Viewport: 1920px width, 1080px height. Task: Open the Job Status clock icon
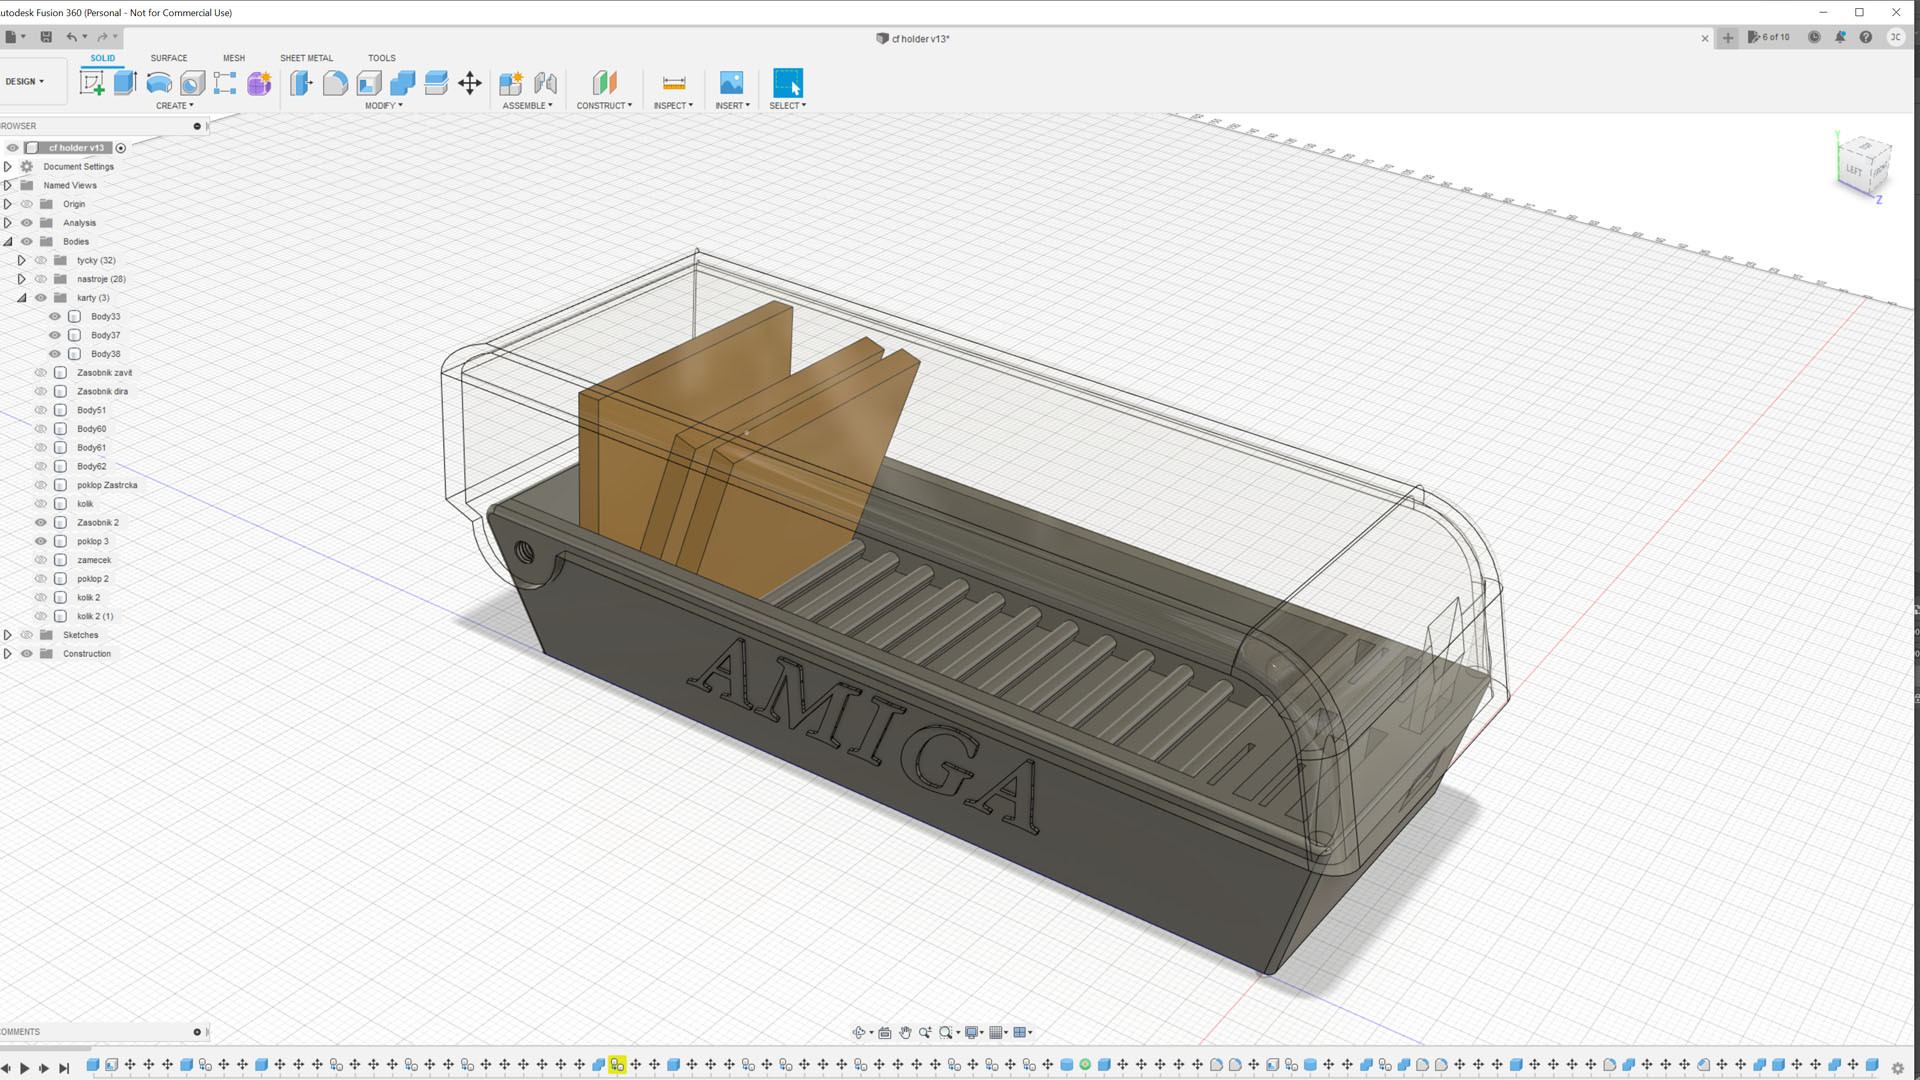point(1814,37)
